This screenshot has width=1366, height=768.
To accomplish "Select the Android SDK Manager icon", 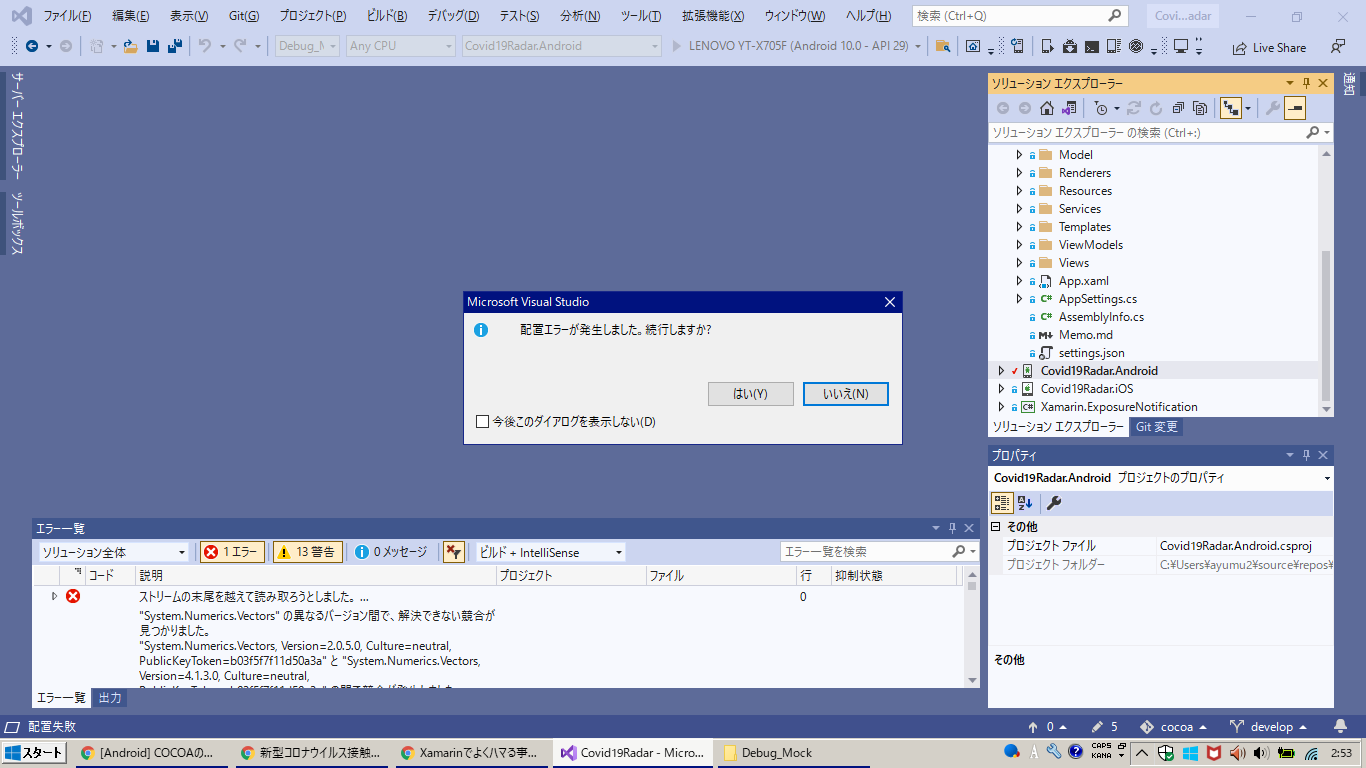I will click(x=1070, y=46).
